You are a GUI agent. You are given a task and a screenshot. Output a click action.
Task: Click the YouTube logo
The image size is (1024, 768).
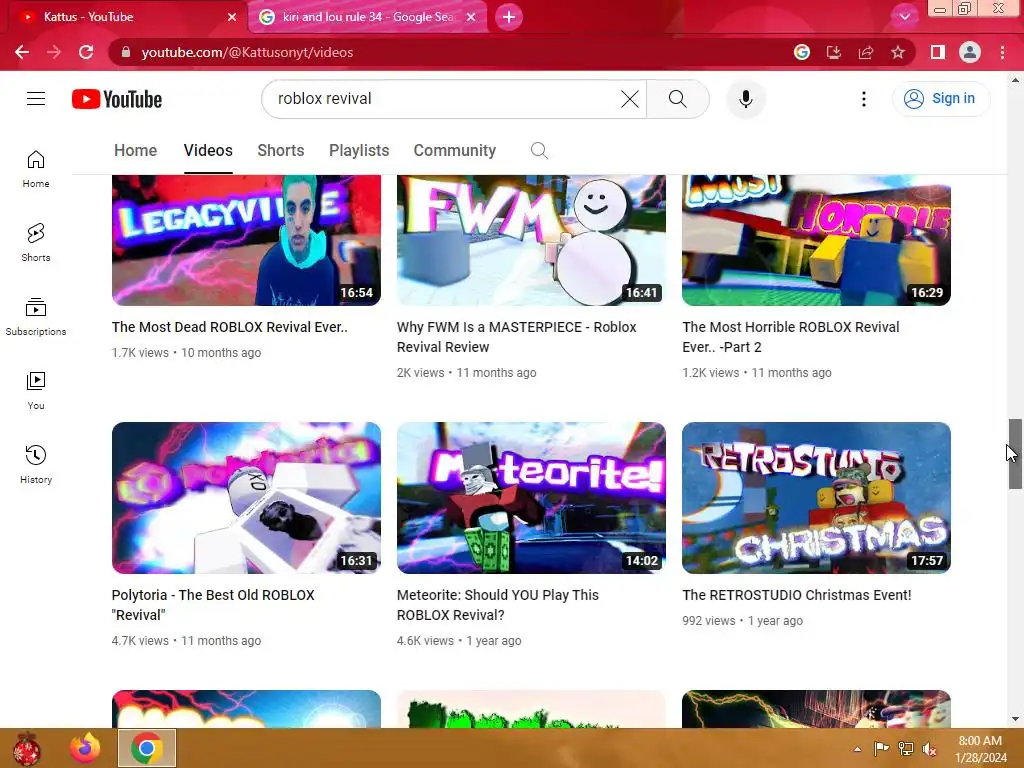117,99
